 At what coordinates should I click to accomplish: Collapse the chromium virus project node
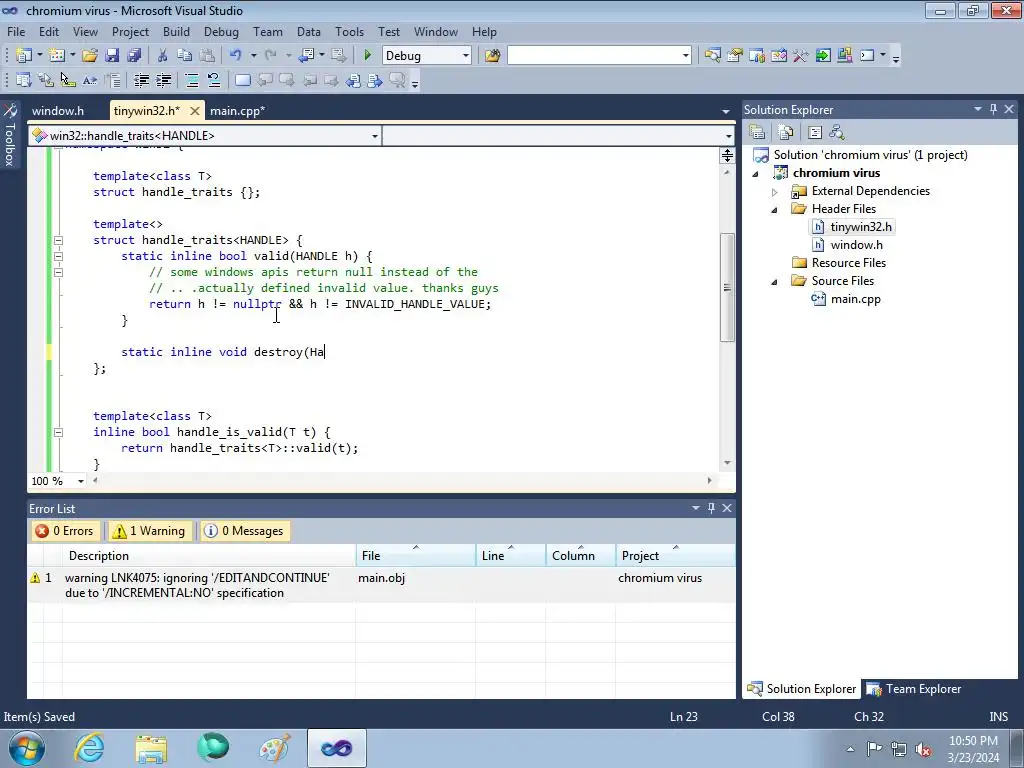coord(756,173)
